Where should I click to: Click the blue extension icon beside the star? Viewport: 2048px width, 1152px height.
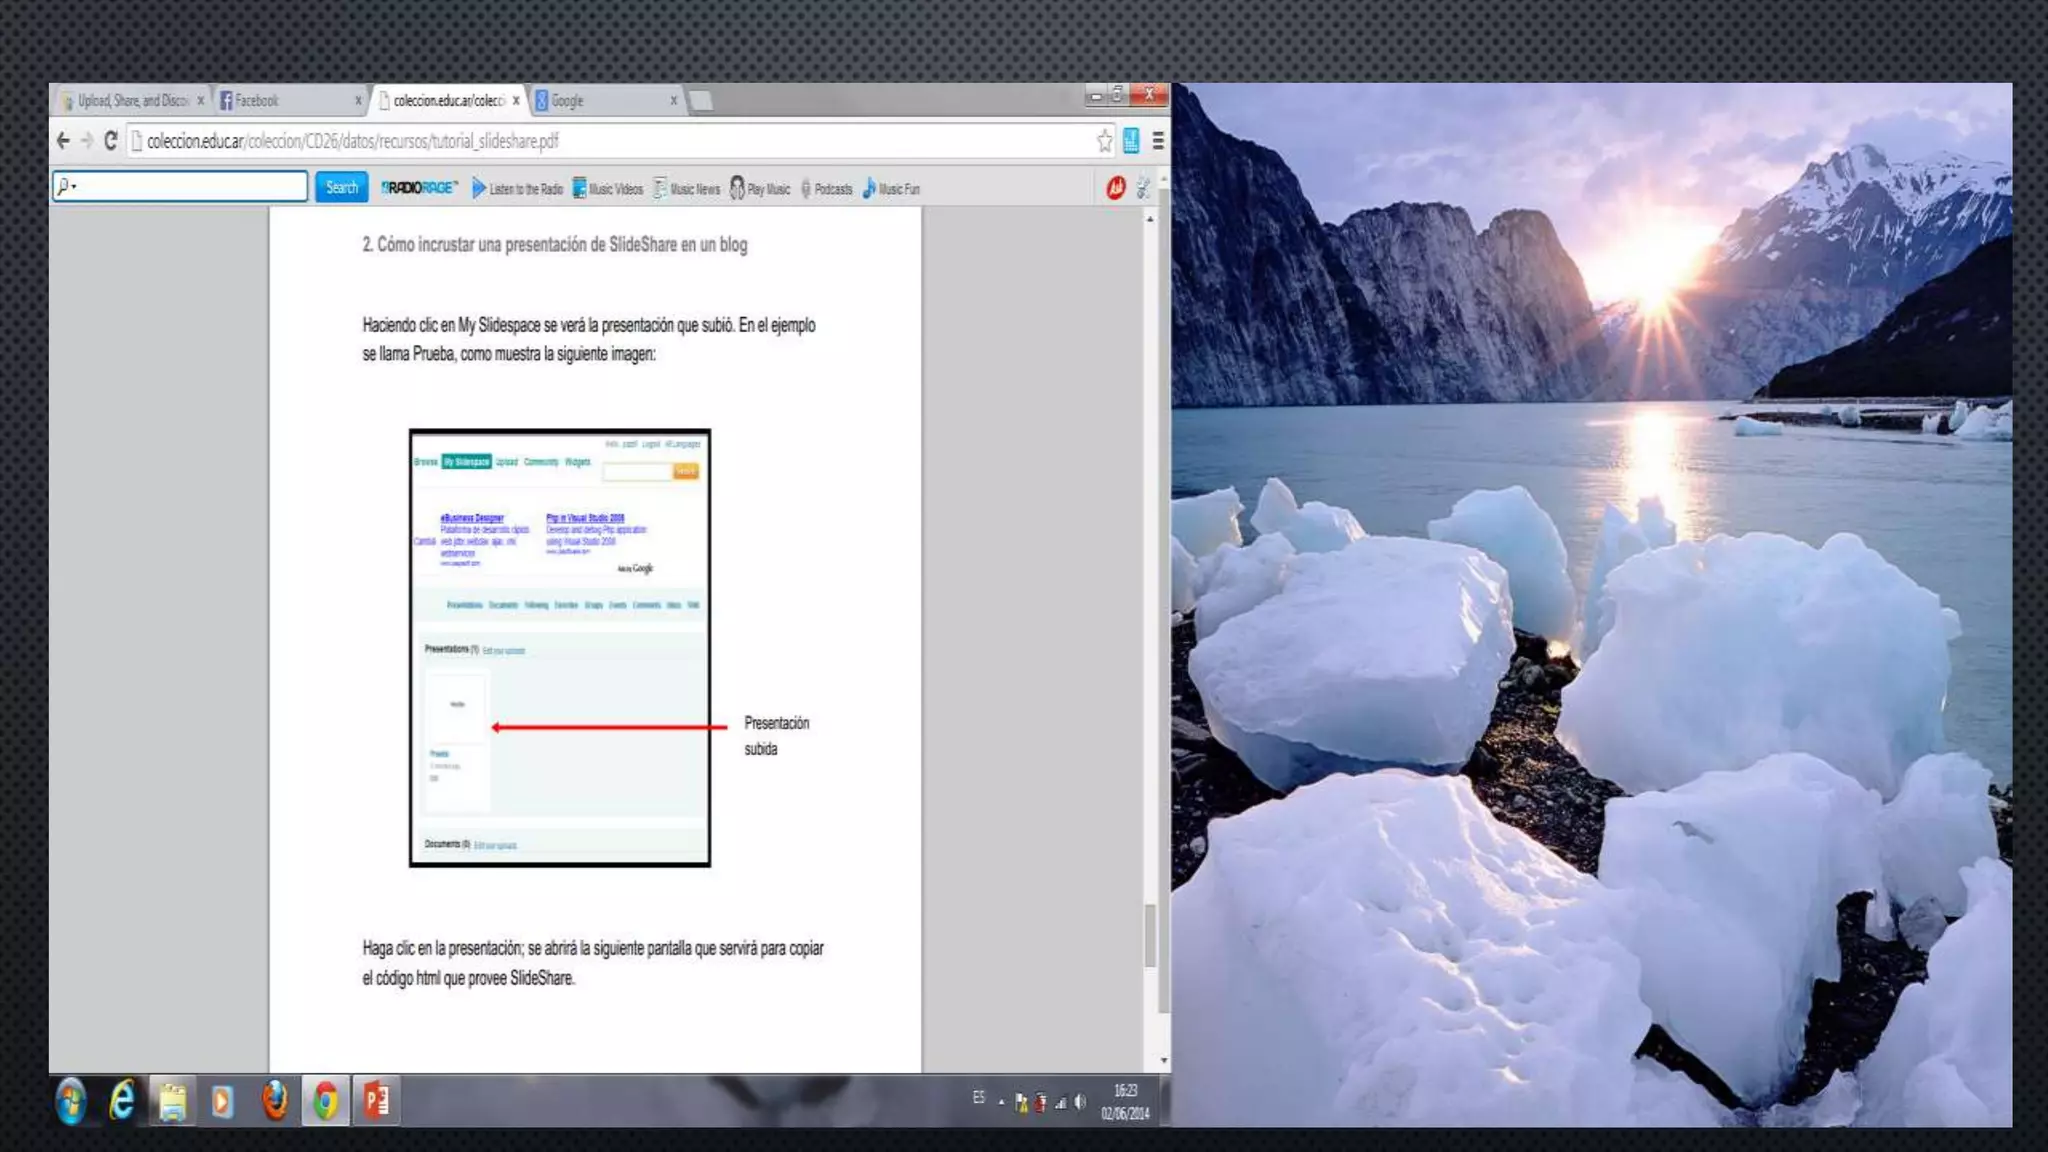coord(1131,141)
